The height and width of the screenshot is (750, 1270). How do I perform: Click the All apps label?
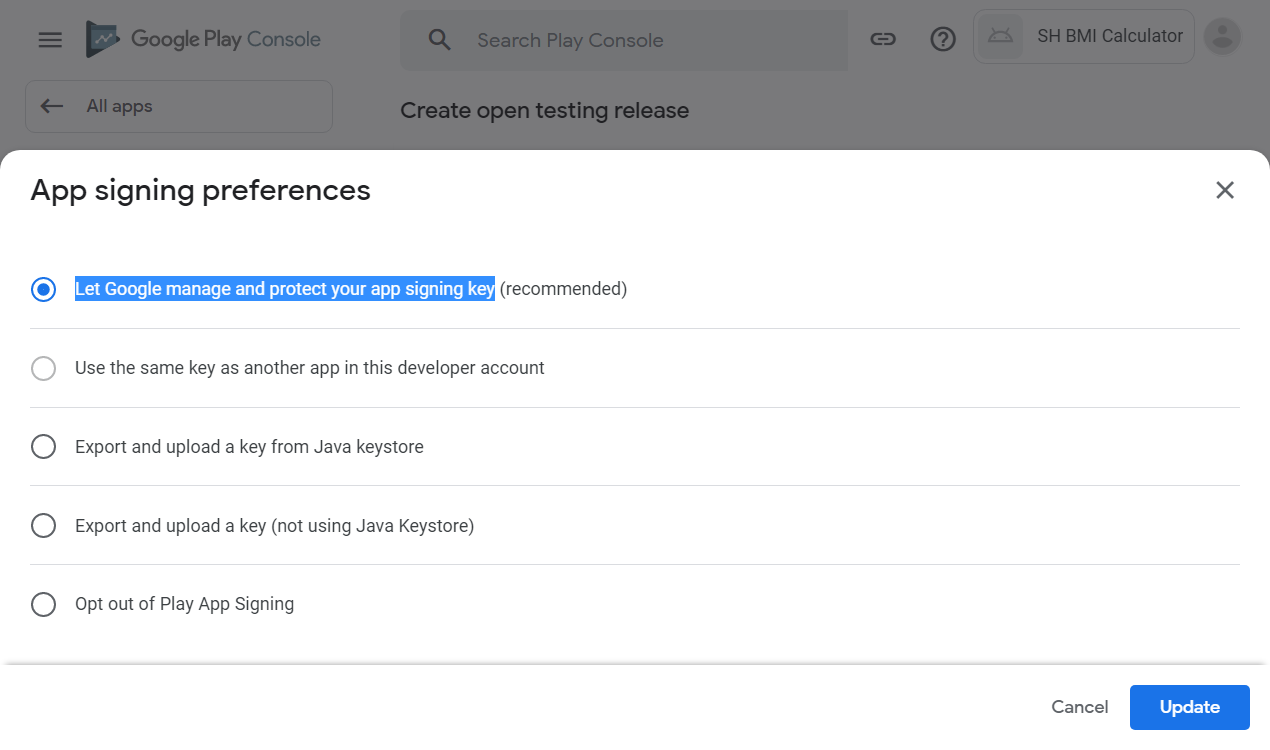(x=119, y=106)
